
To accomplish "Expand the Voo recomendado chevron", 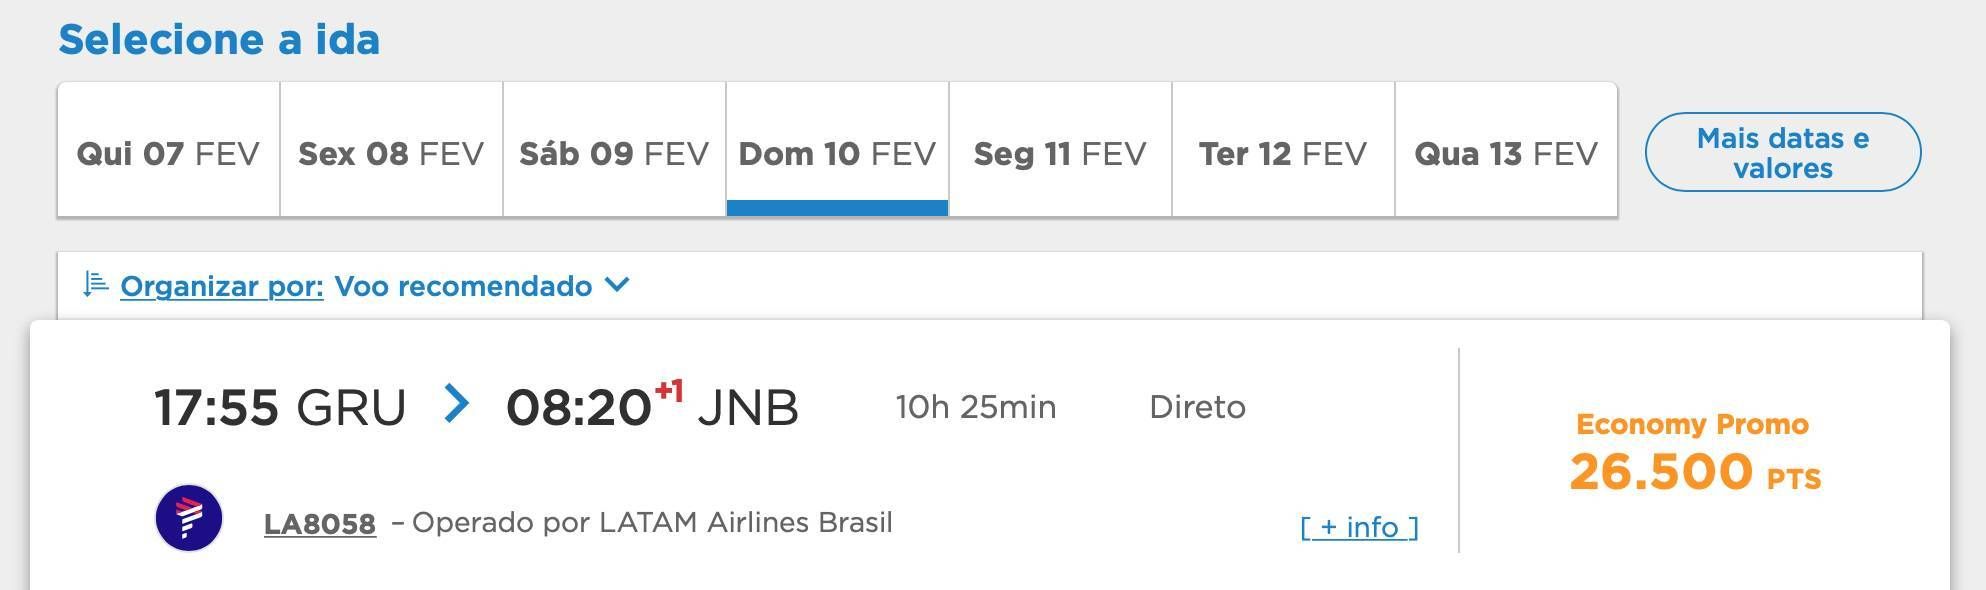I will click(617, 285).
